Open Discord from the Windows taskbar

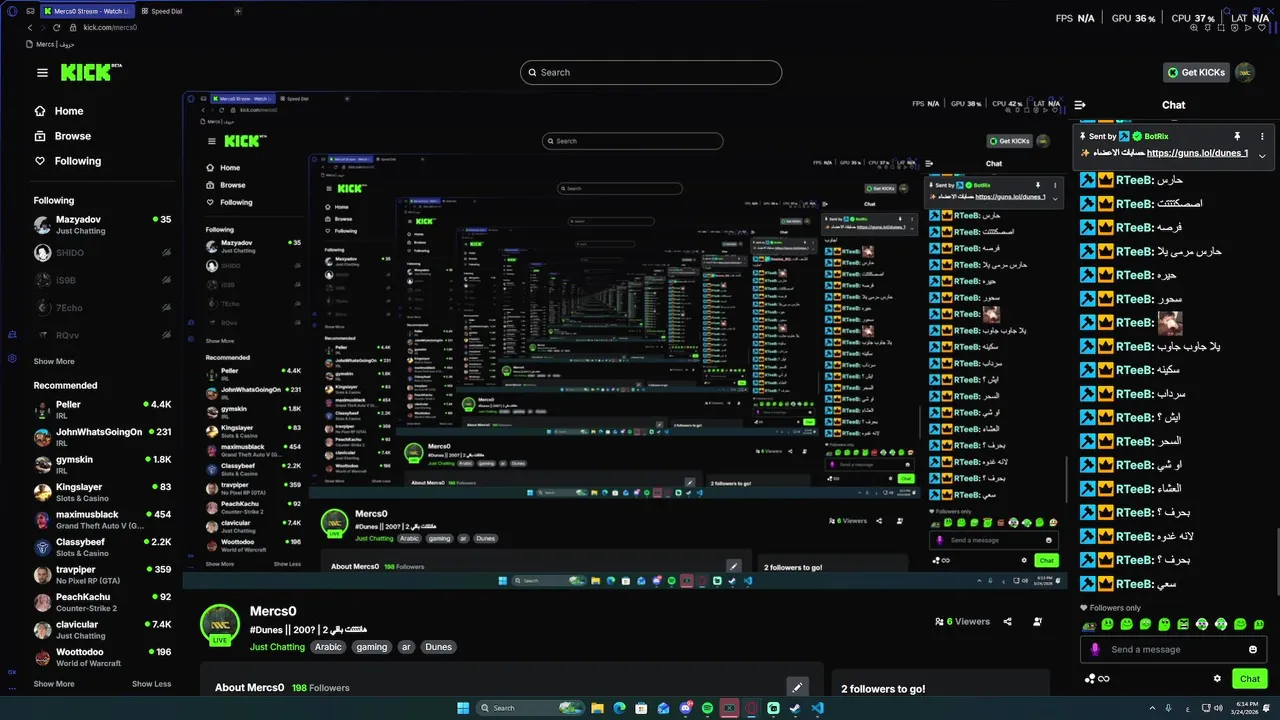click(685, 708)
